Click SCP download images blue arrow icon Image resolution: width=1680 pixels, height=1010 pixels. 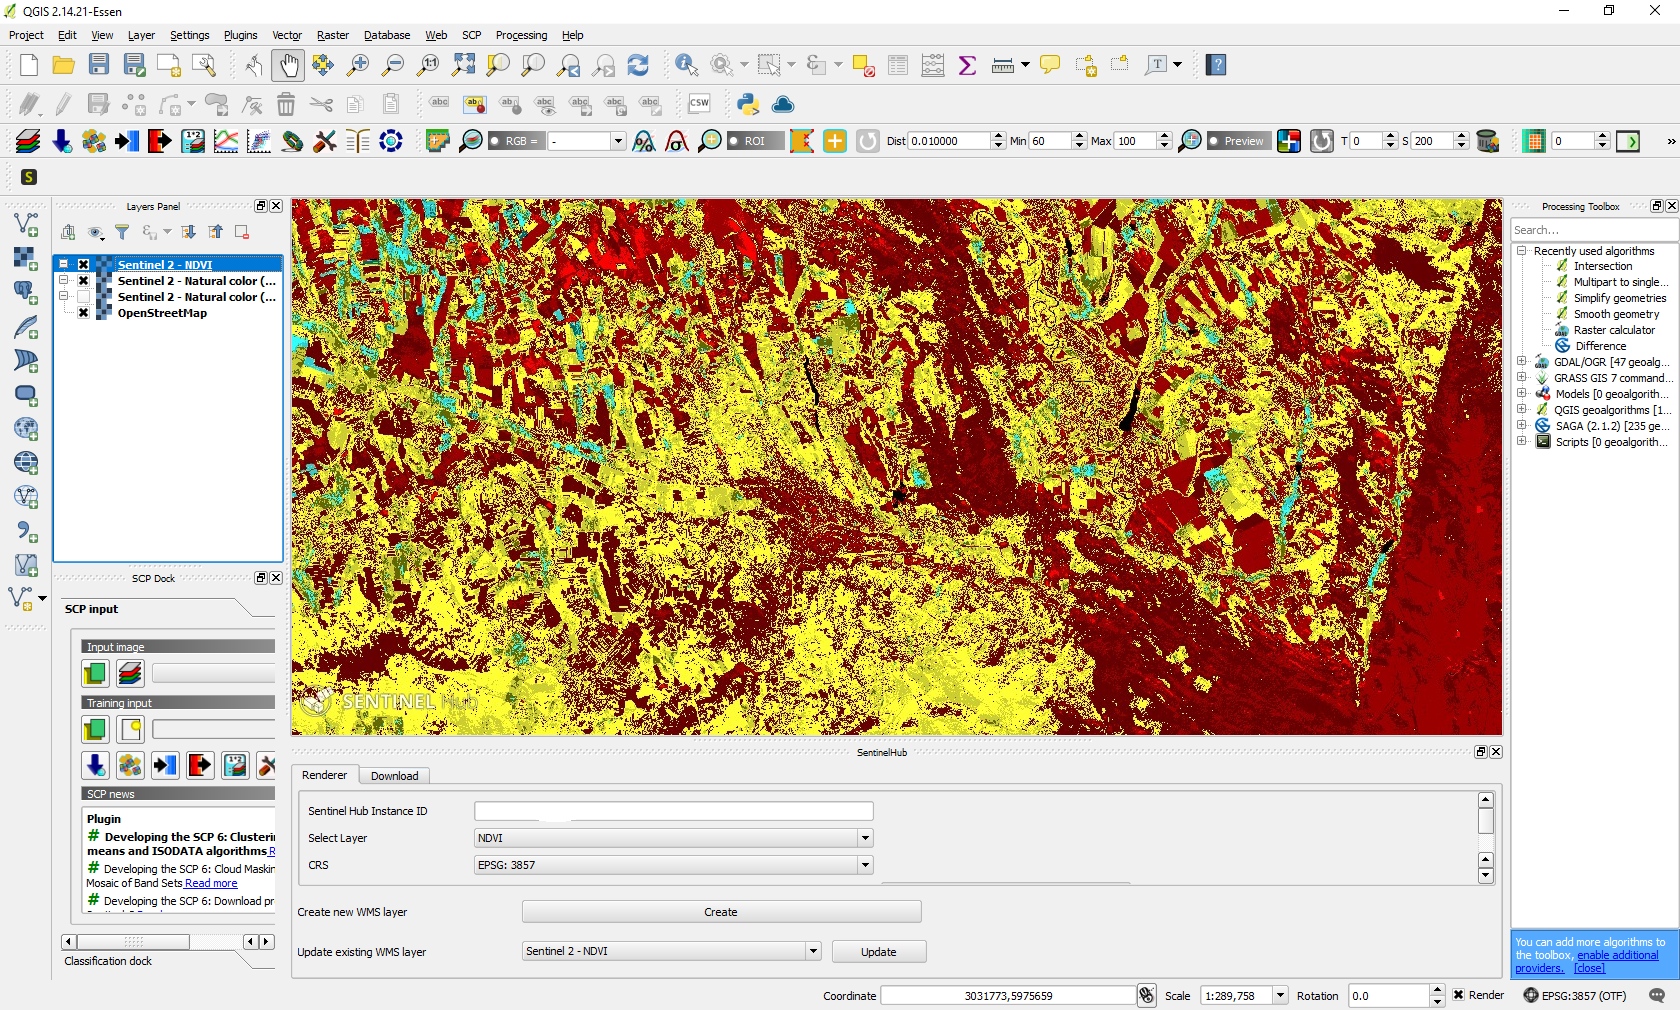point(62,142)
